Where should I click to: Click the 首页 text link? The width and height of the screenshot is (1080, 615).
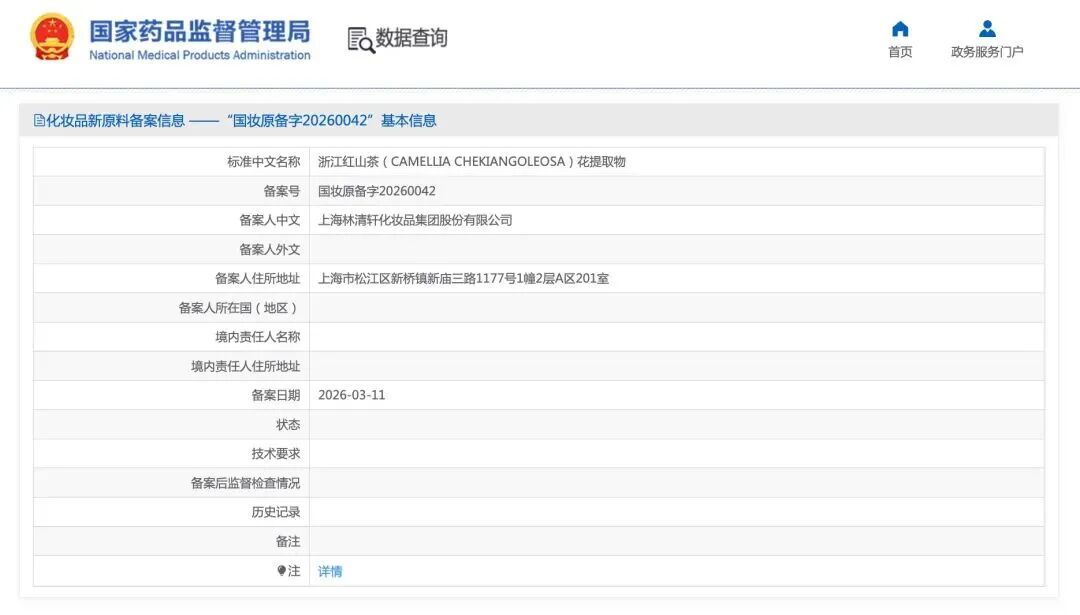coord(898,50)
